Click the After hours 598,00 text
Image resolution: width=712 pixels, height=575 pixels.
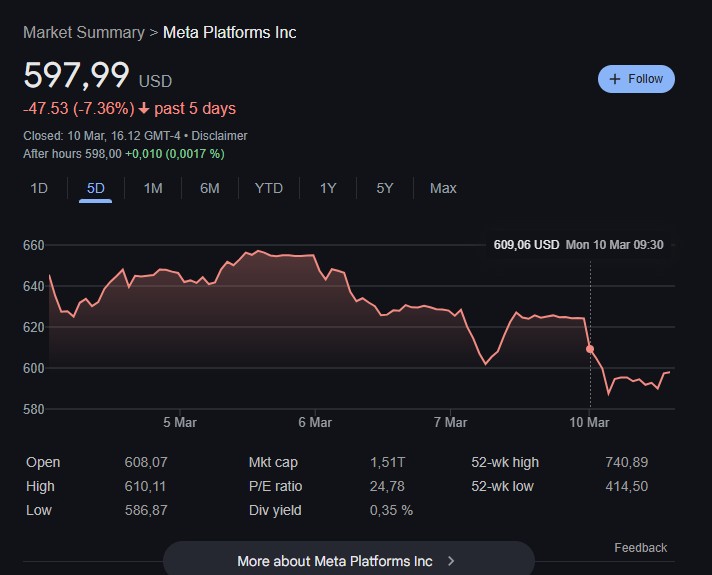tap(72, 154)
